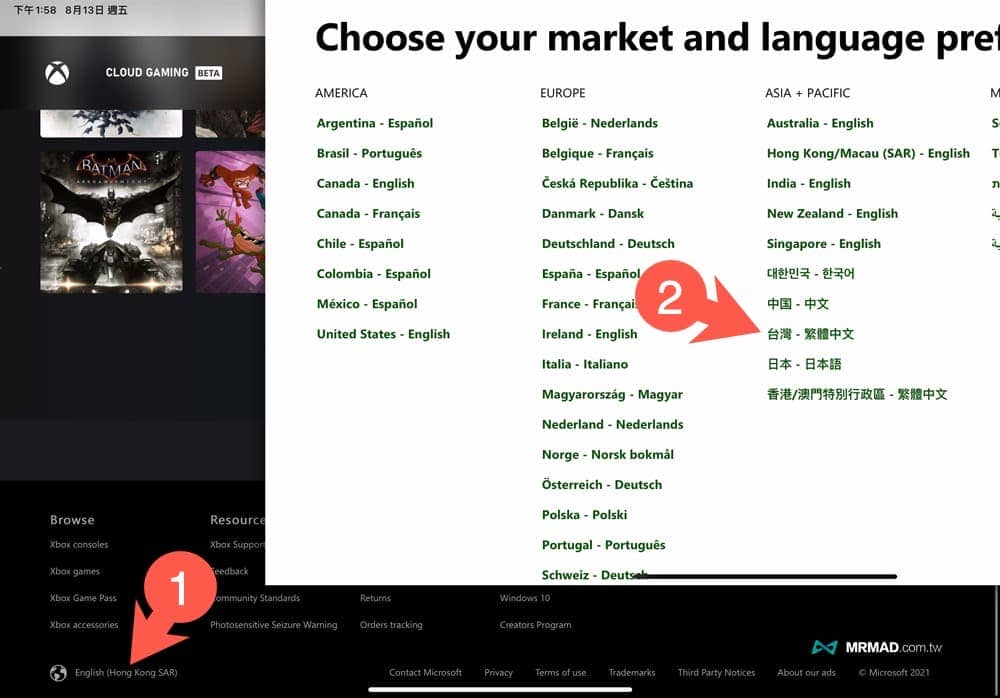Pick Ireland - English market
This screenshot has width=1000, height=698.
pos(589,334)
